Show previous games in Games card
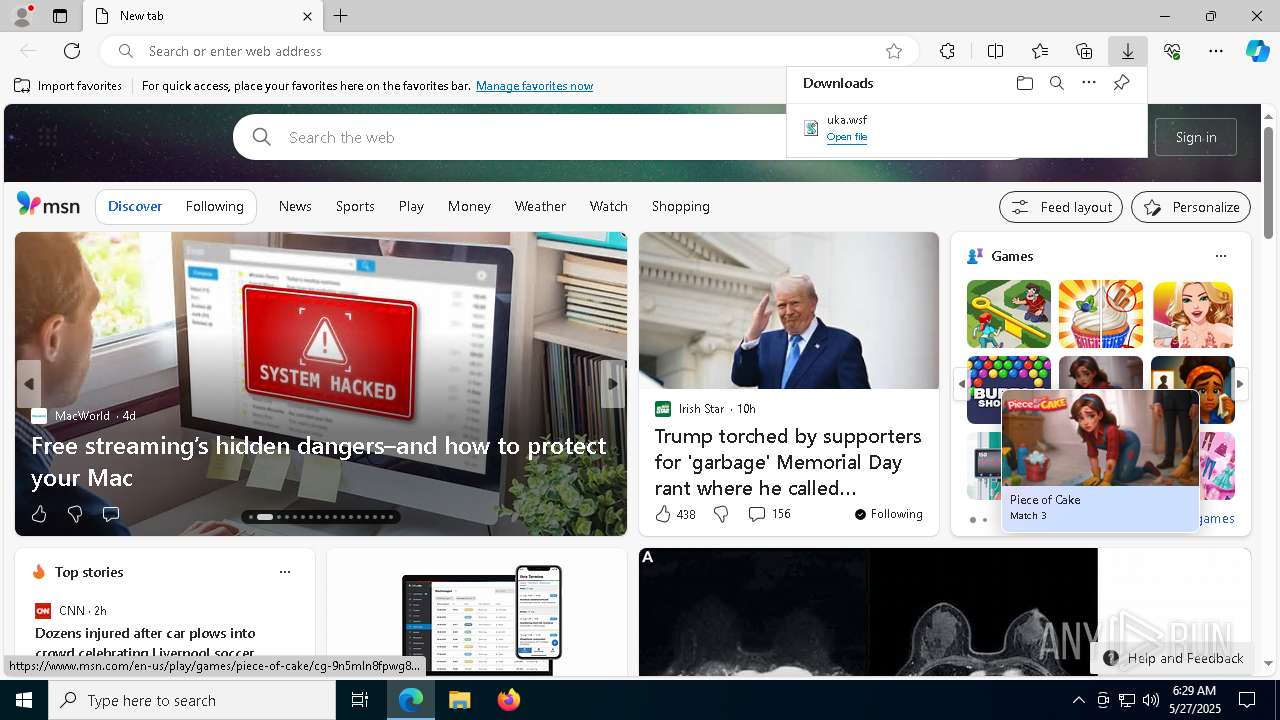Screen dimensions: 1280x720 pos(961,384)
